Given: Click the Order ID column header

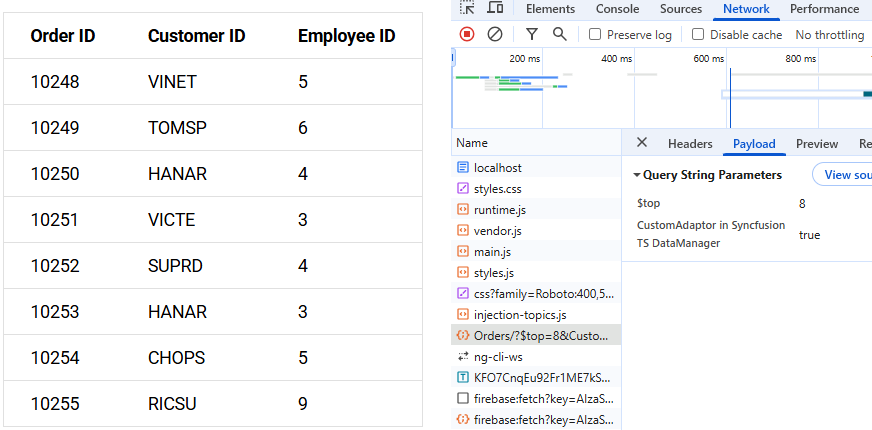Looking at the screenshot, I should [x=63, y=36].
